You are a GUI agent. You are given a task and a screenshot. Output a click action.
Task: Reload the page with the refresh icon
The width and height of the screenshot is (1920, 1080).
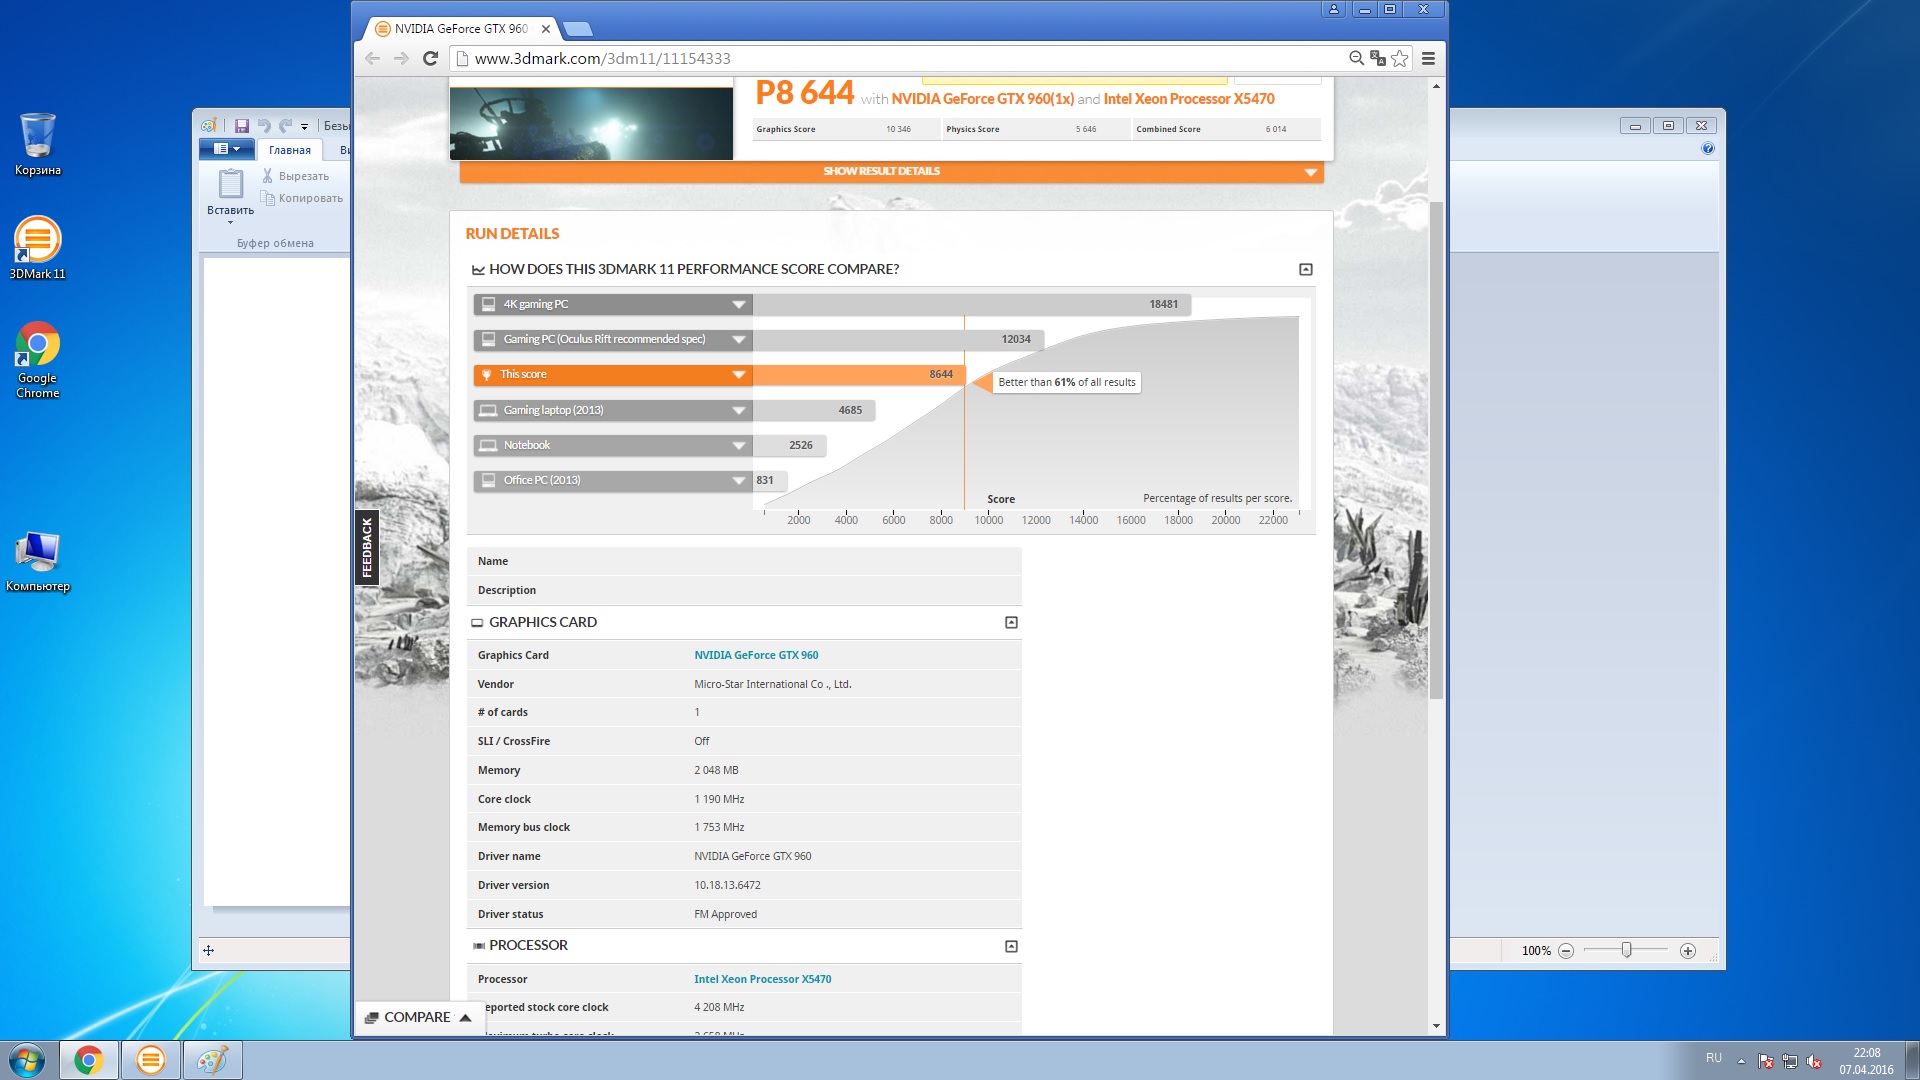click(430, 58)
